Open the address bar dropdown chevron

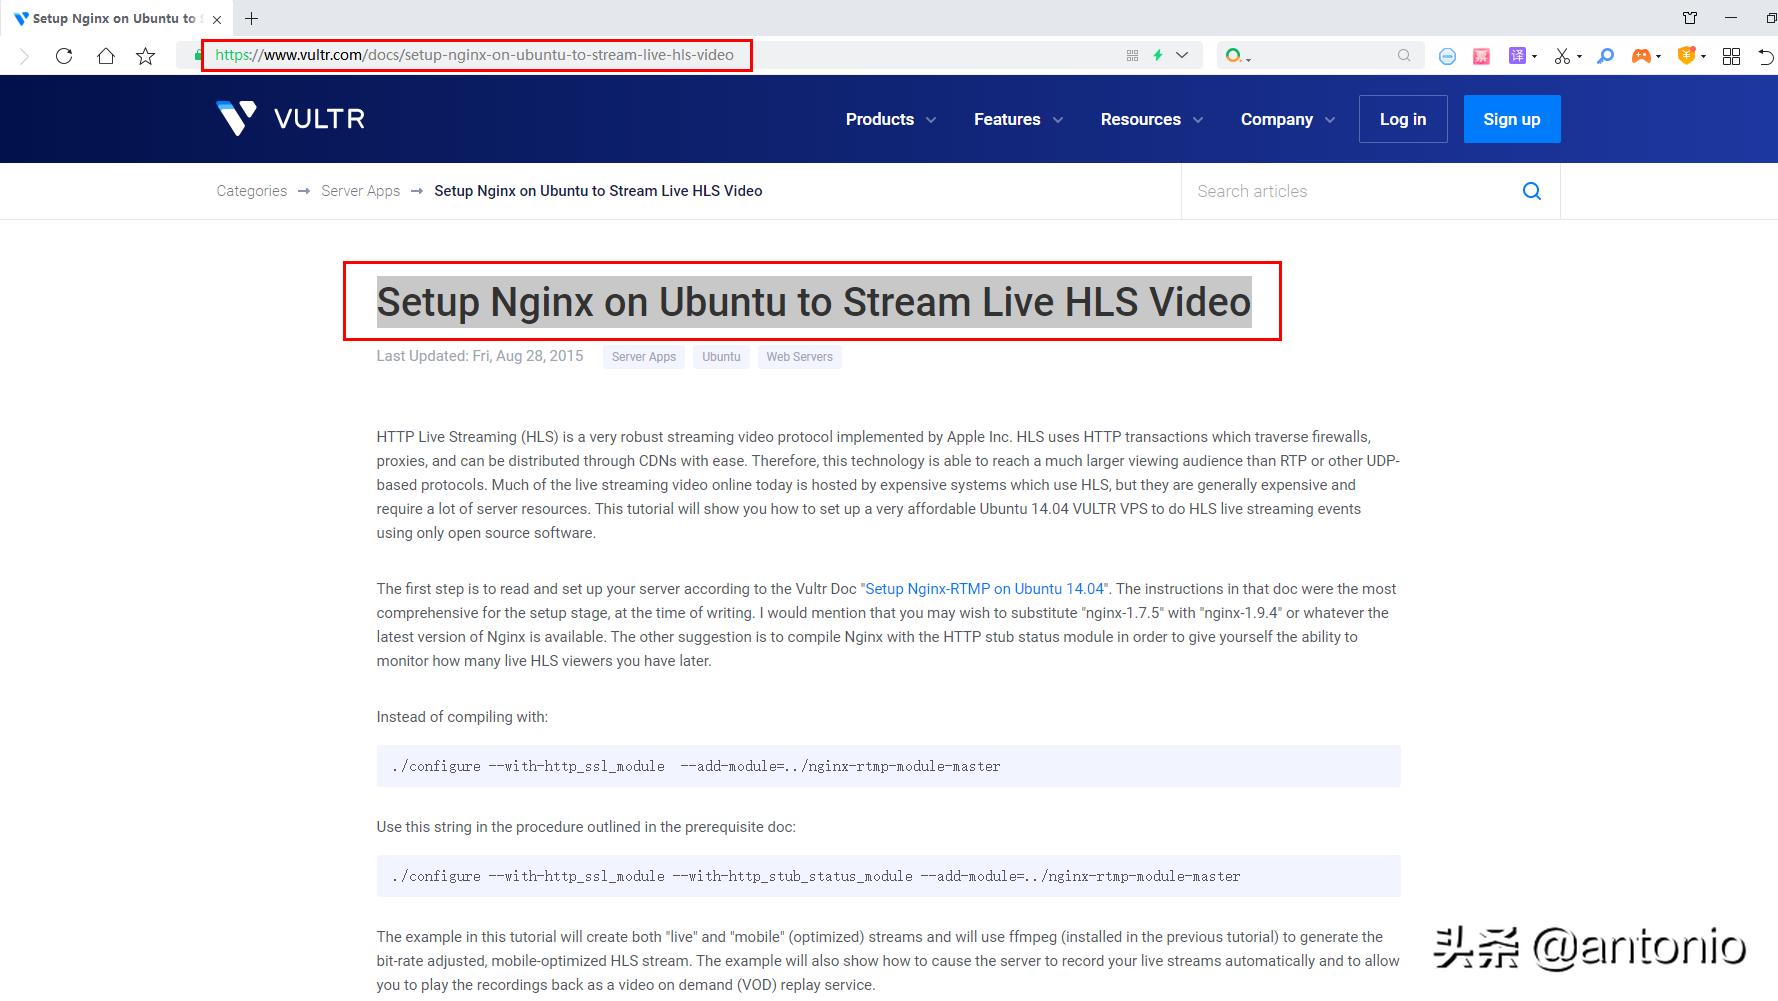click(1182, 56)
